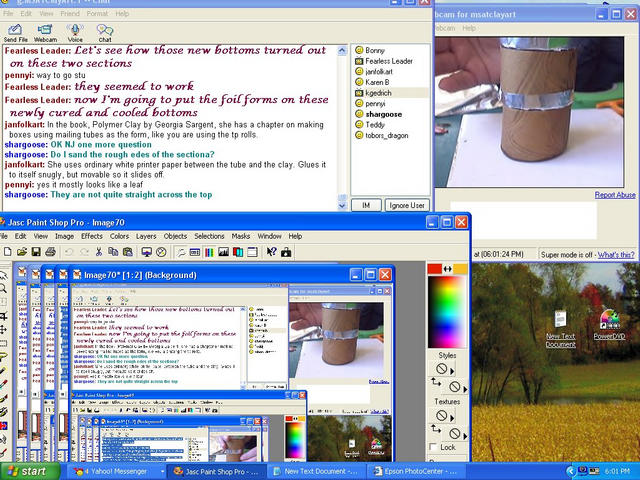Open the Objects menu in Paint Shop Pro
The height and width of the screenshot is (480, 640).
click(175, 236)
